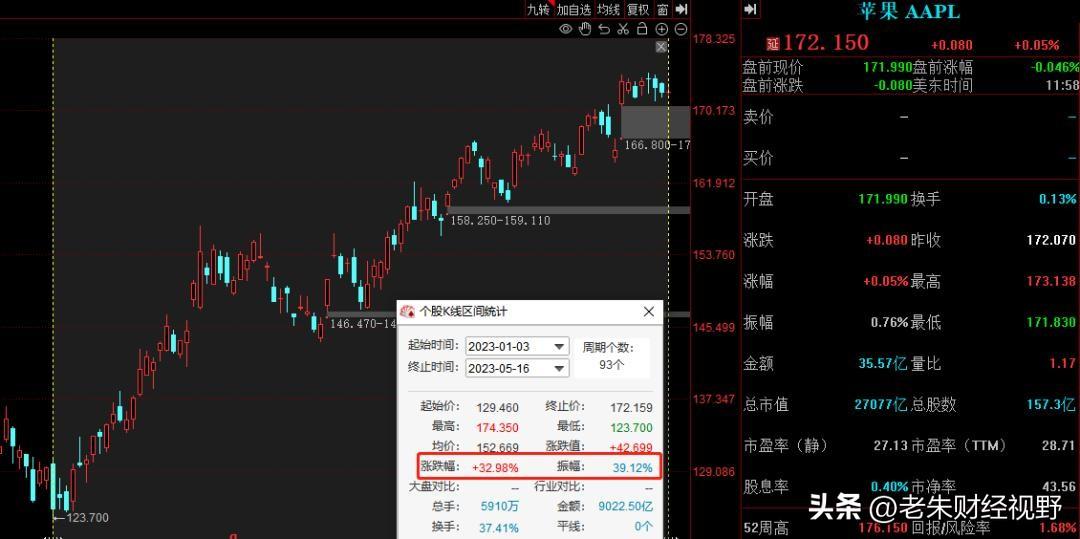Open the 均线 moving average menu
1080x539 pixels.
[608, 10]
